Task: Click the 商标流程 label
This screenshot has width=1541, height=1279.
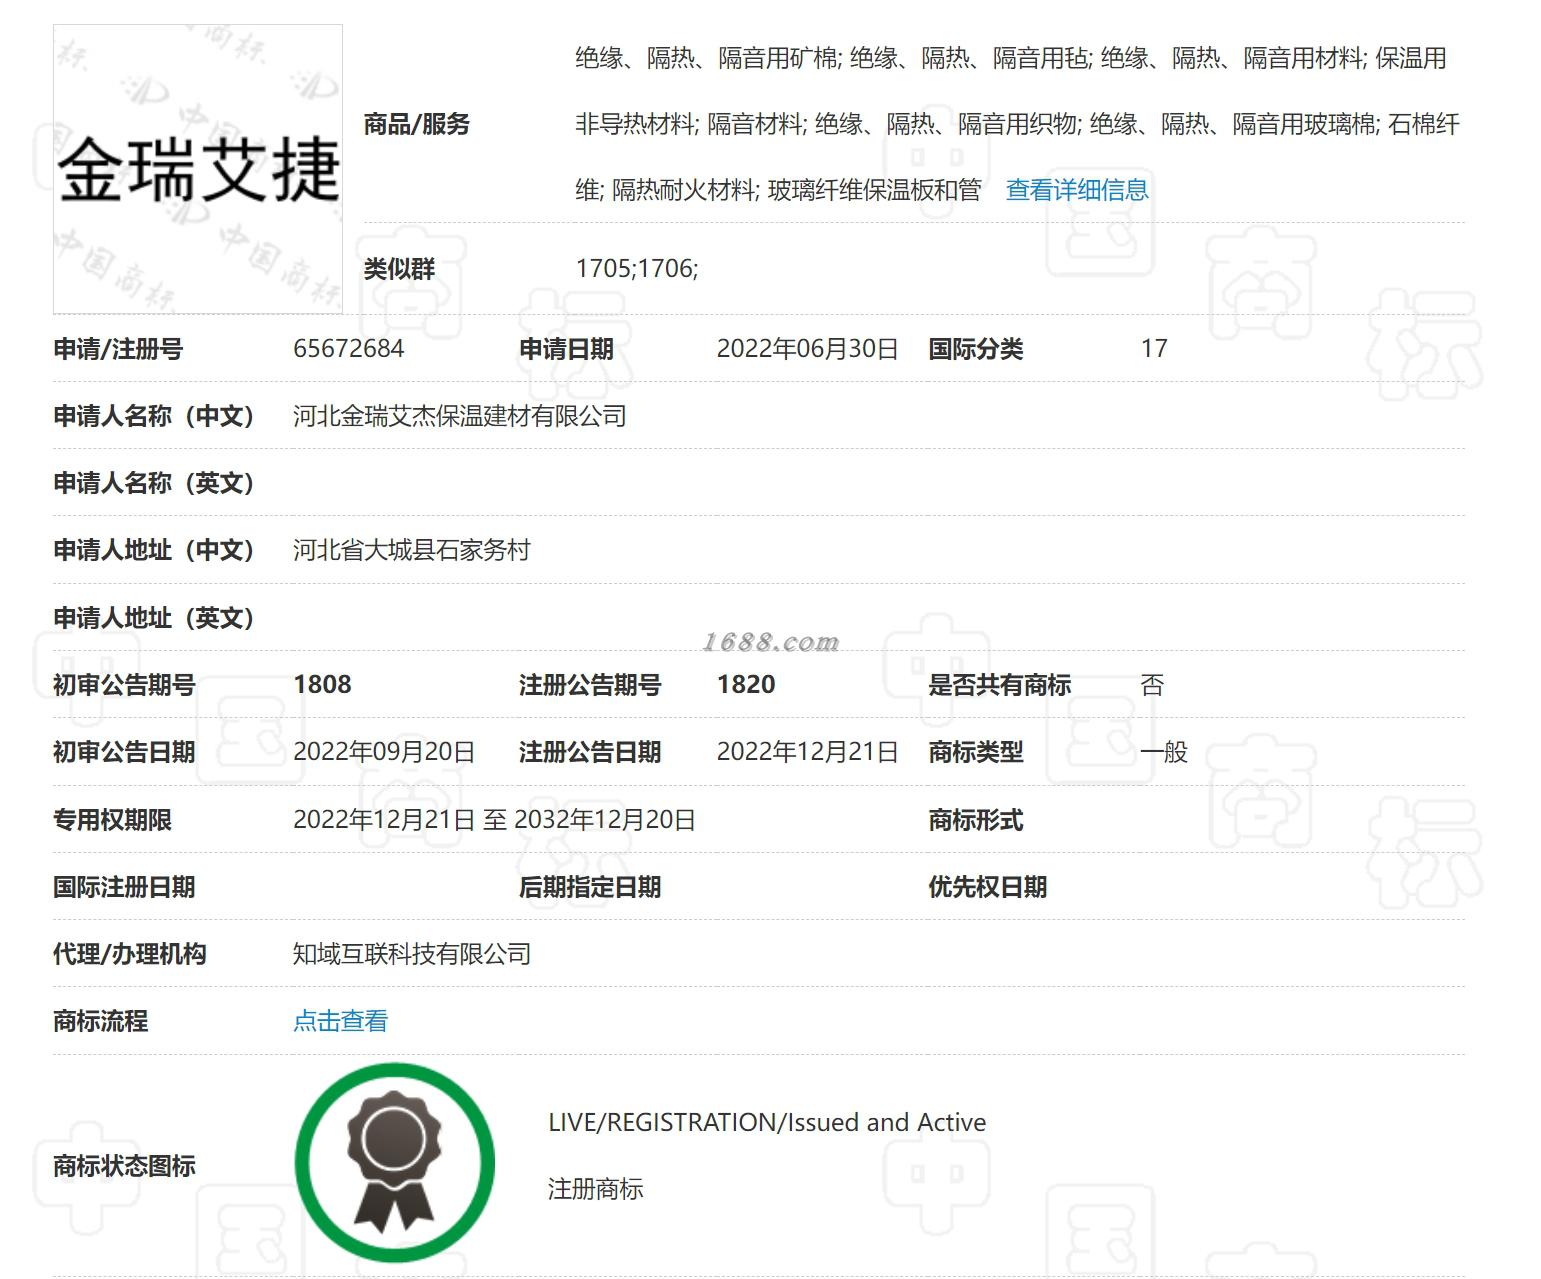Action: [100, 1021]
